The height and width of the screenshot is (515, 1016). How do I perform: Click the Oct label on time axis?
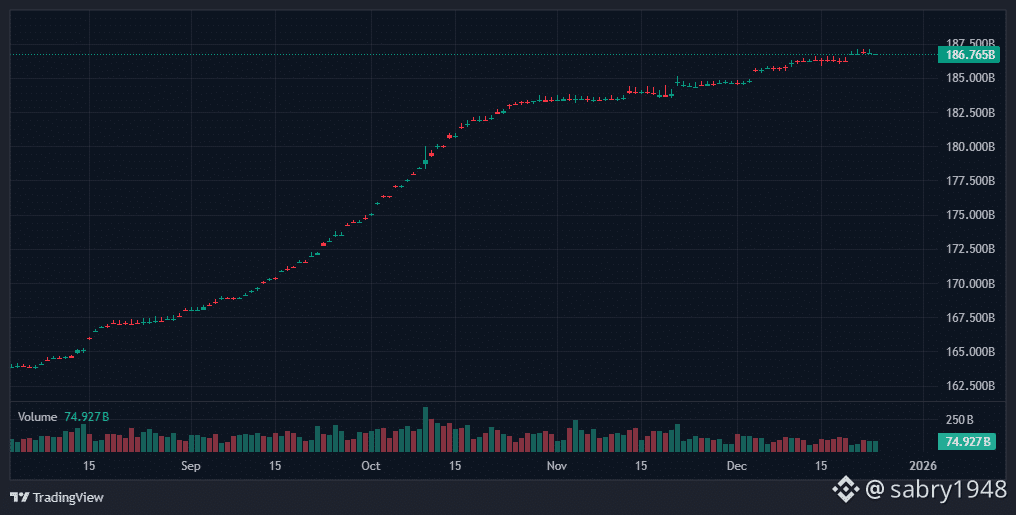point(371,466)
